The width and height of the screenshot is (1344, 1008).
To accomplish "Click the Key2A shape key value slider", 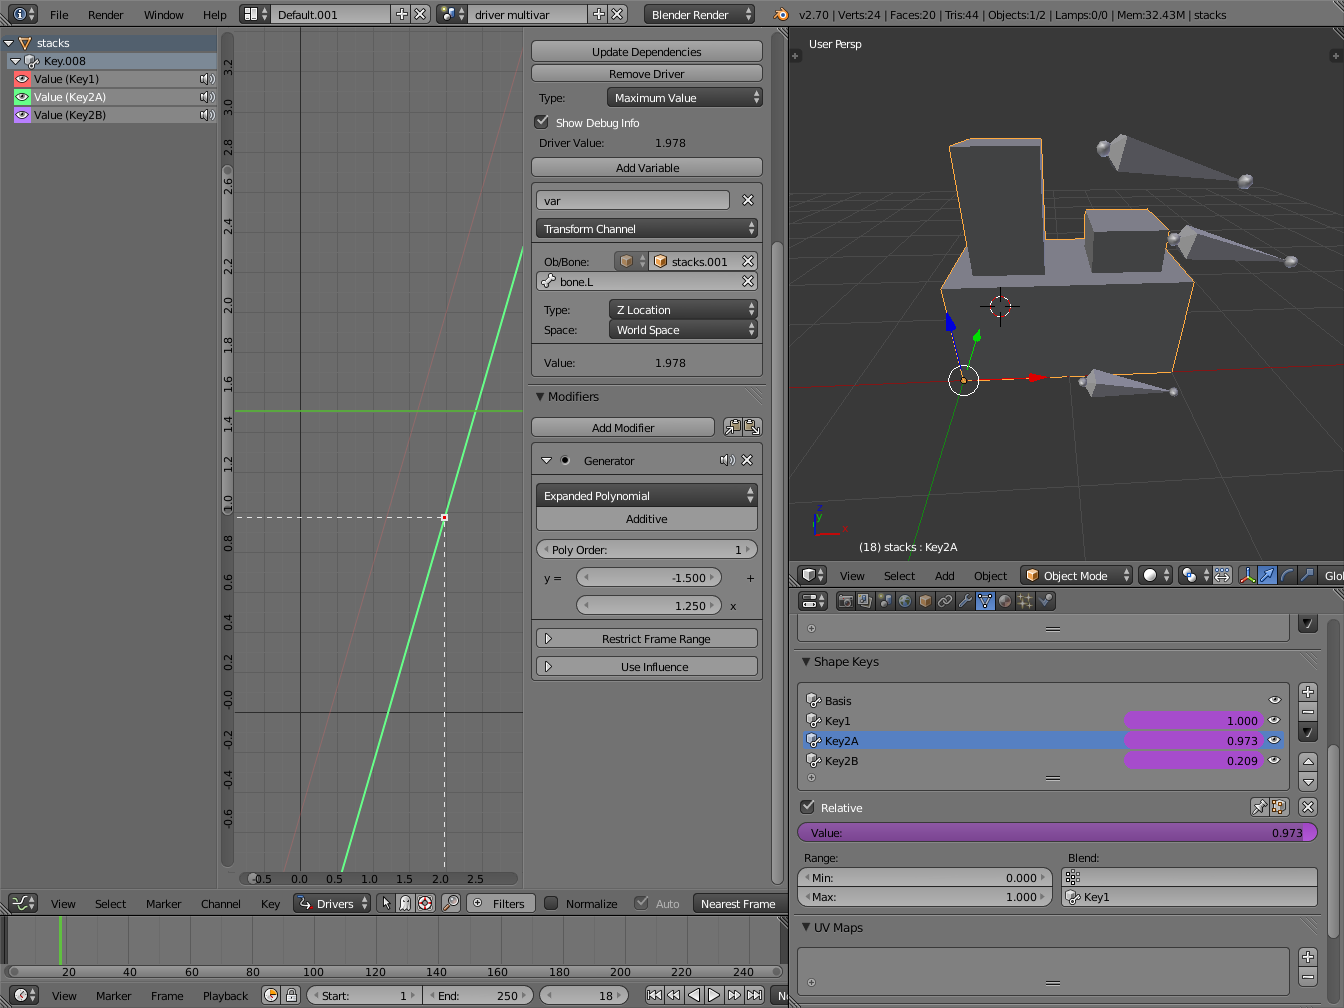I will coord(1193,741).
